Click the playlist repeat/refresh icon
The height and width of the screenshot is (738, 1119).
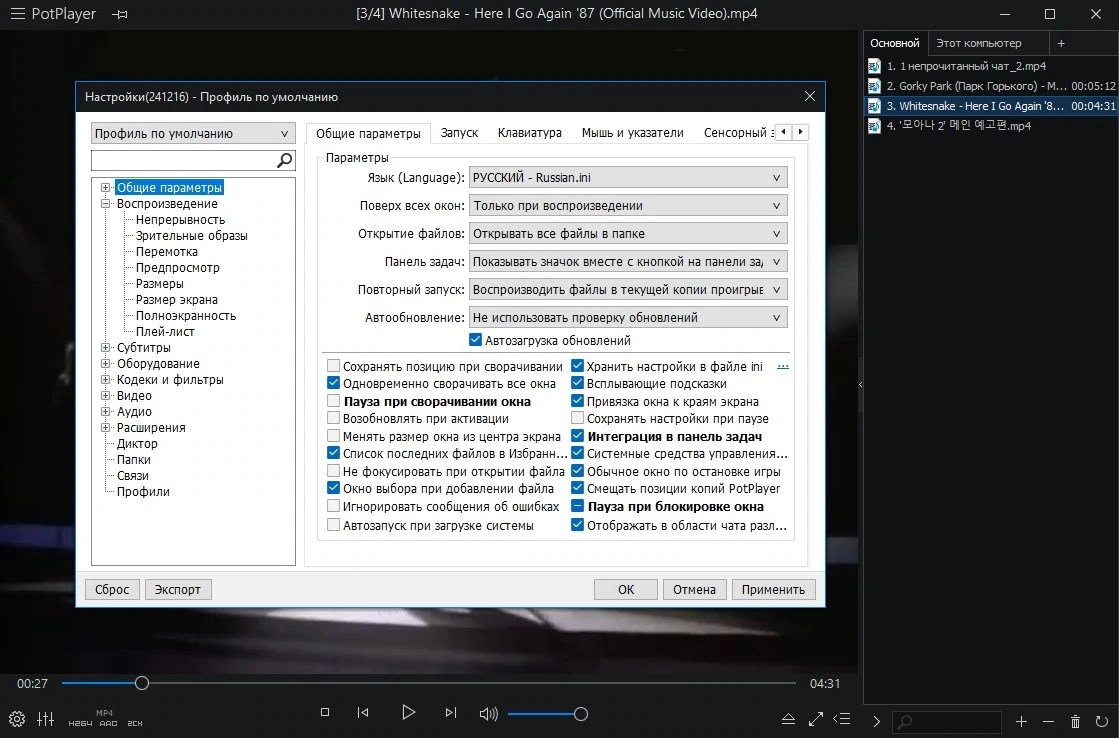[1102, 722]
